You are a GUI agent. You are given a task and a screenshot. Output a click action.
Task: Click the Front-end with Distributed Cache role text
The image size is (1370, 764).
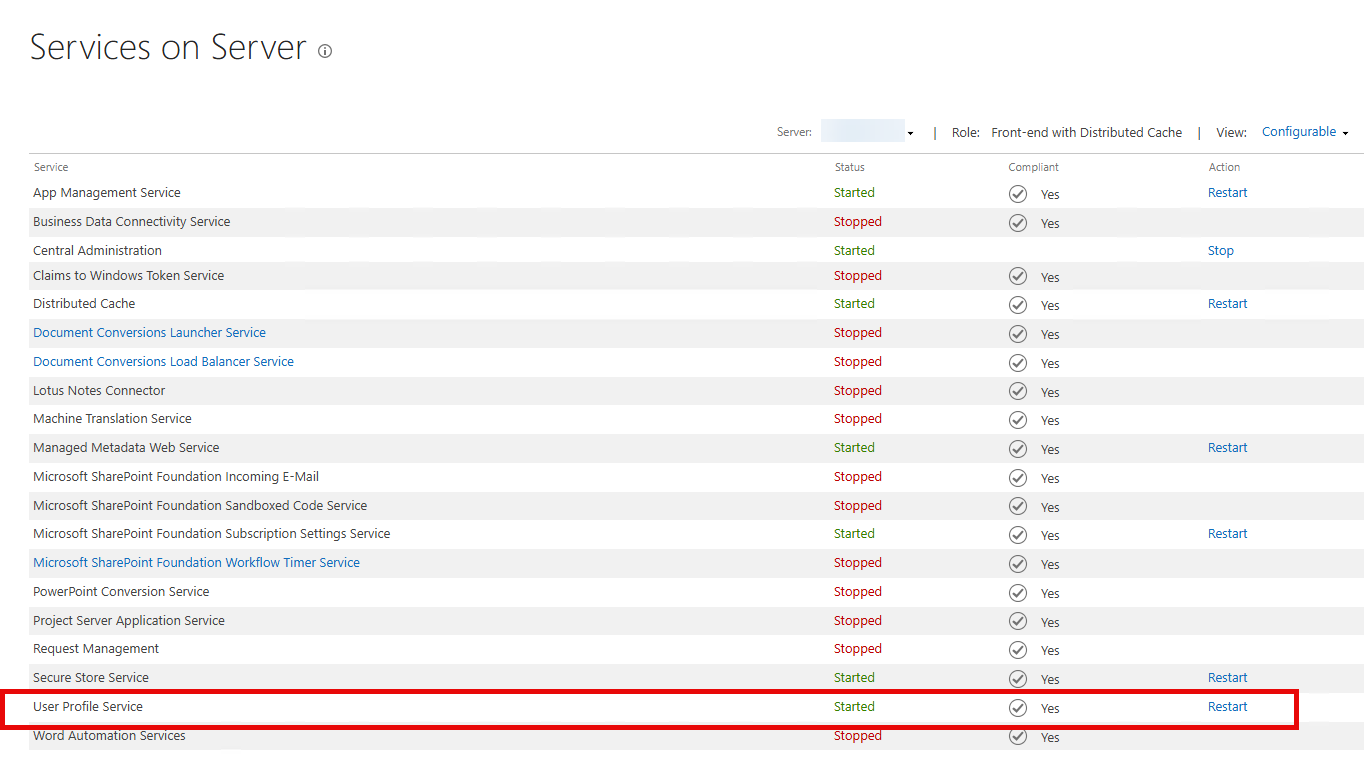tap(1086, 133)
